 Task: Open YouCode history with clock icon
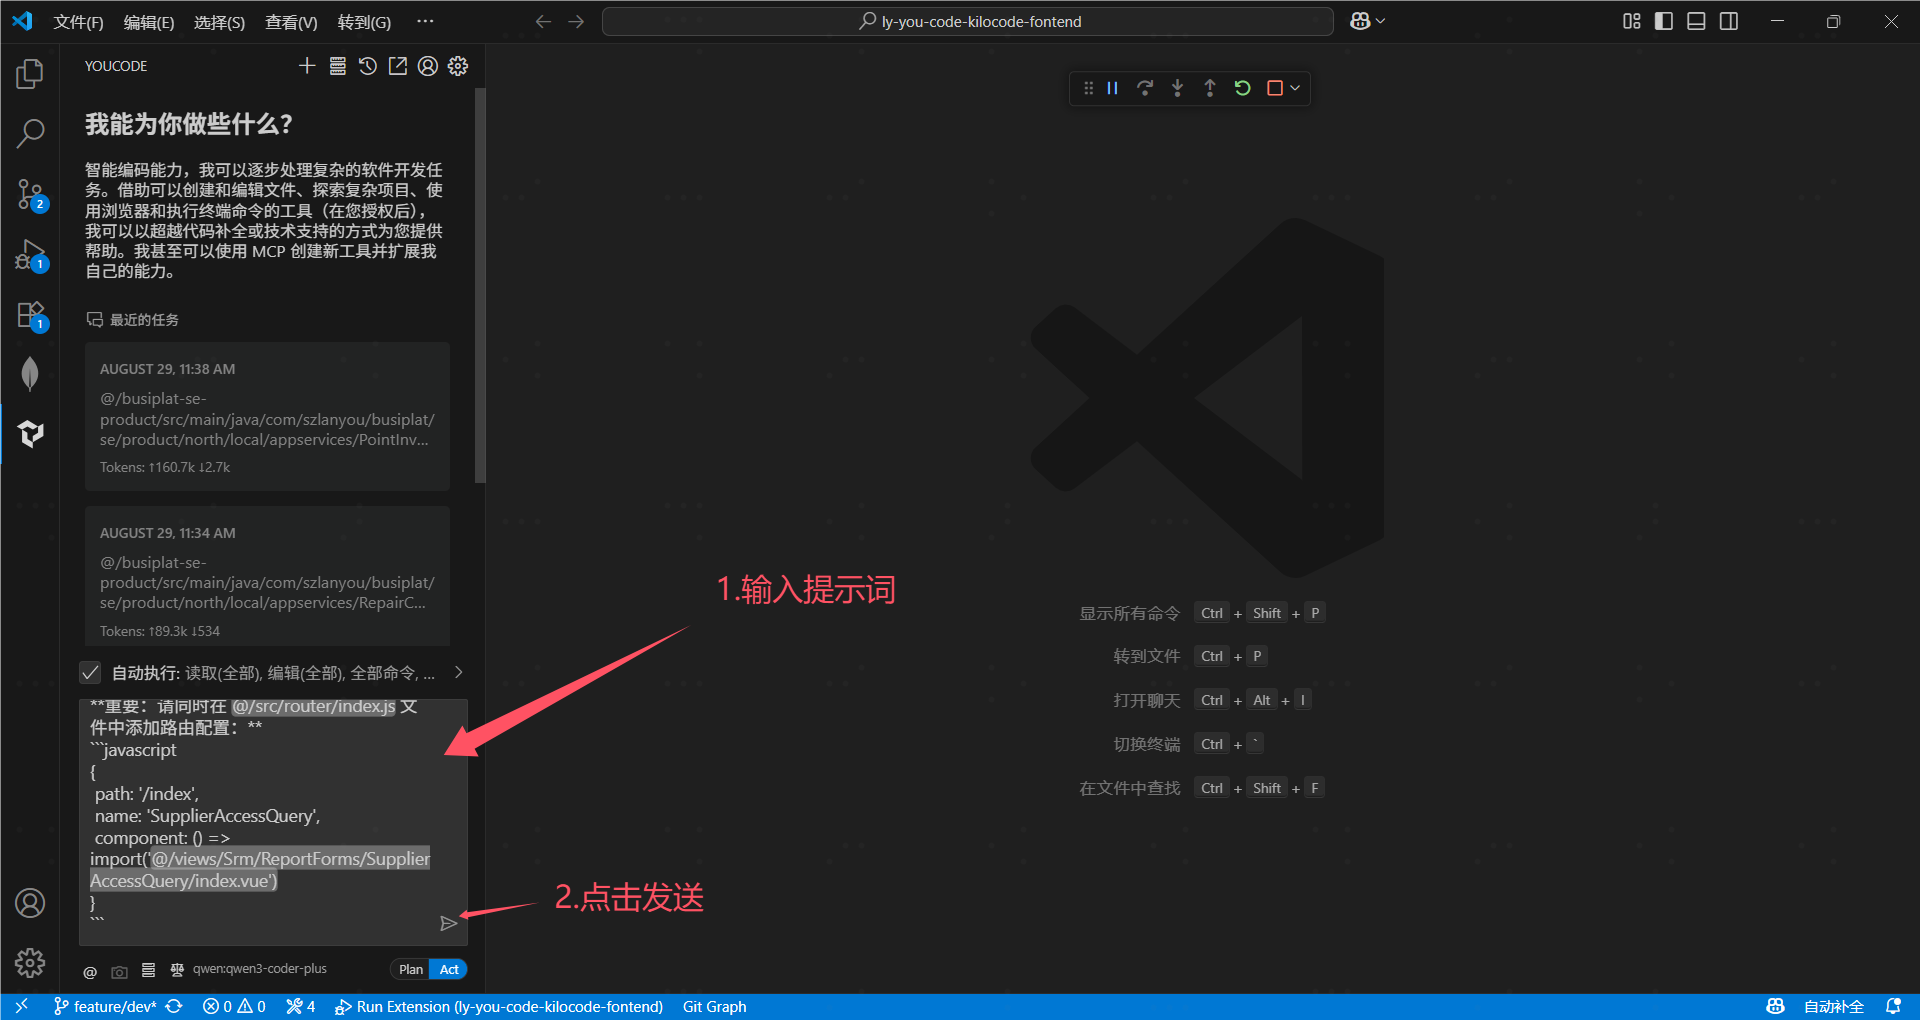pyautogui.click(x=368, y=66)
